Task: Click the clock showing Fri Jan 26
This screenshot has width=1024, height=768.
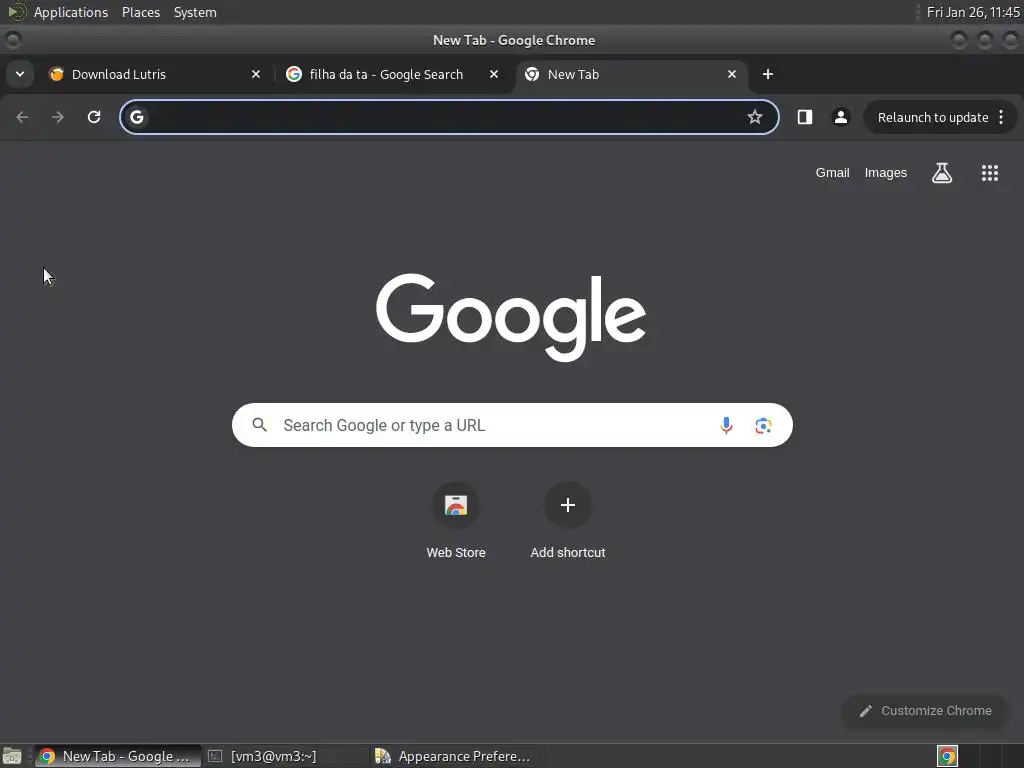Action: (x=972, y=12)
